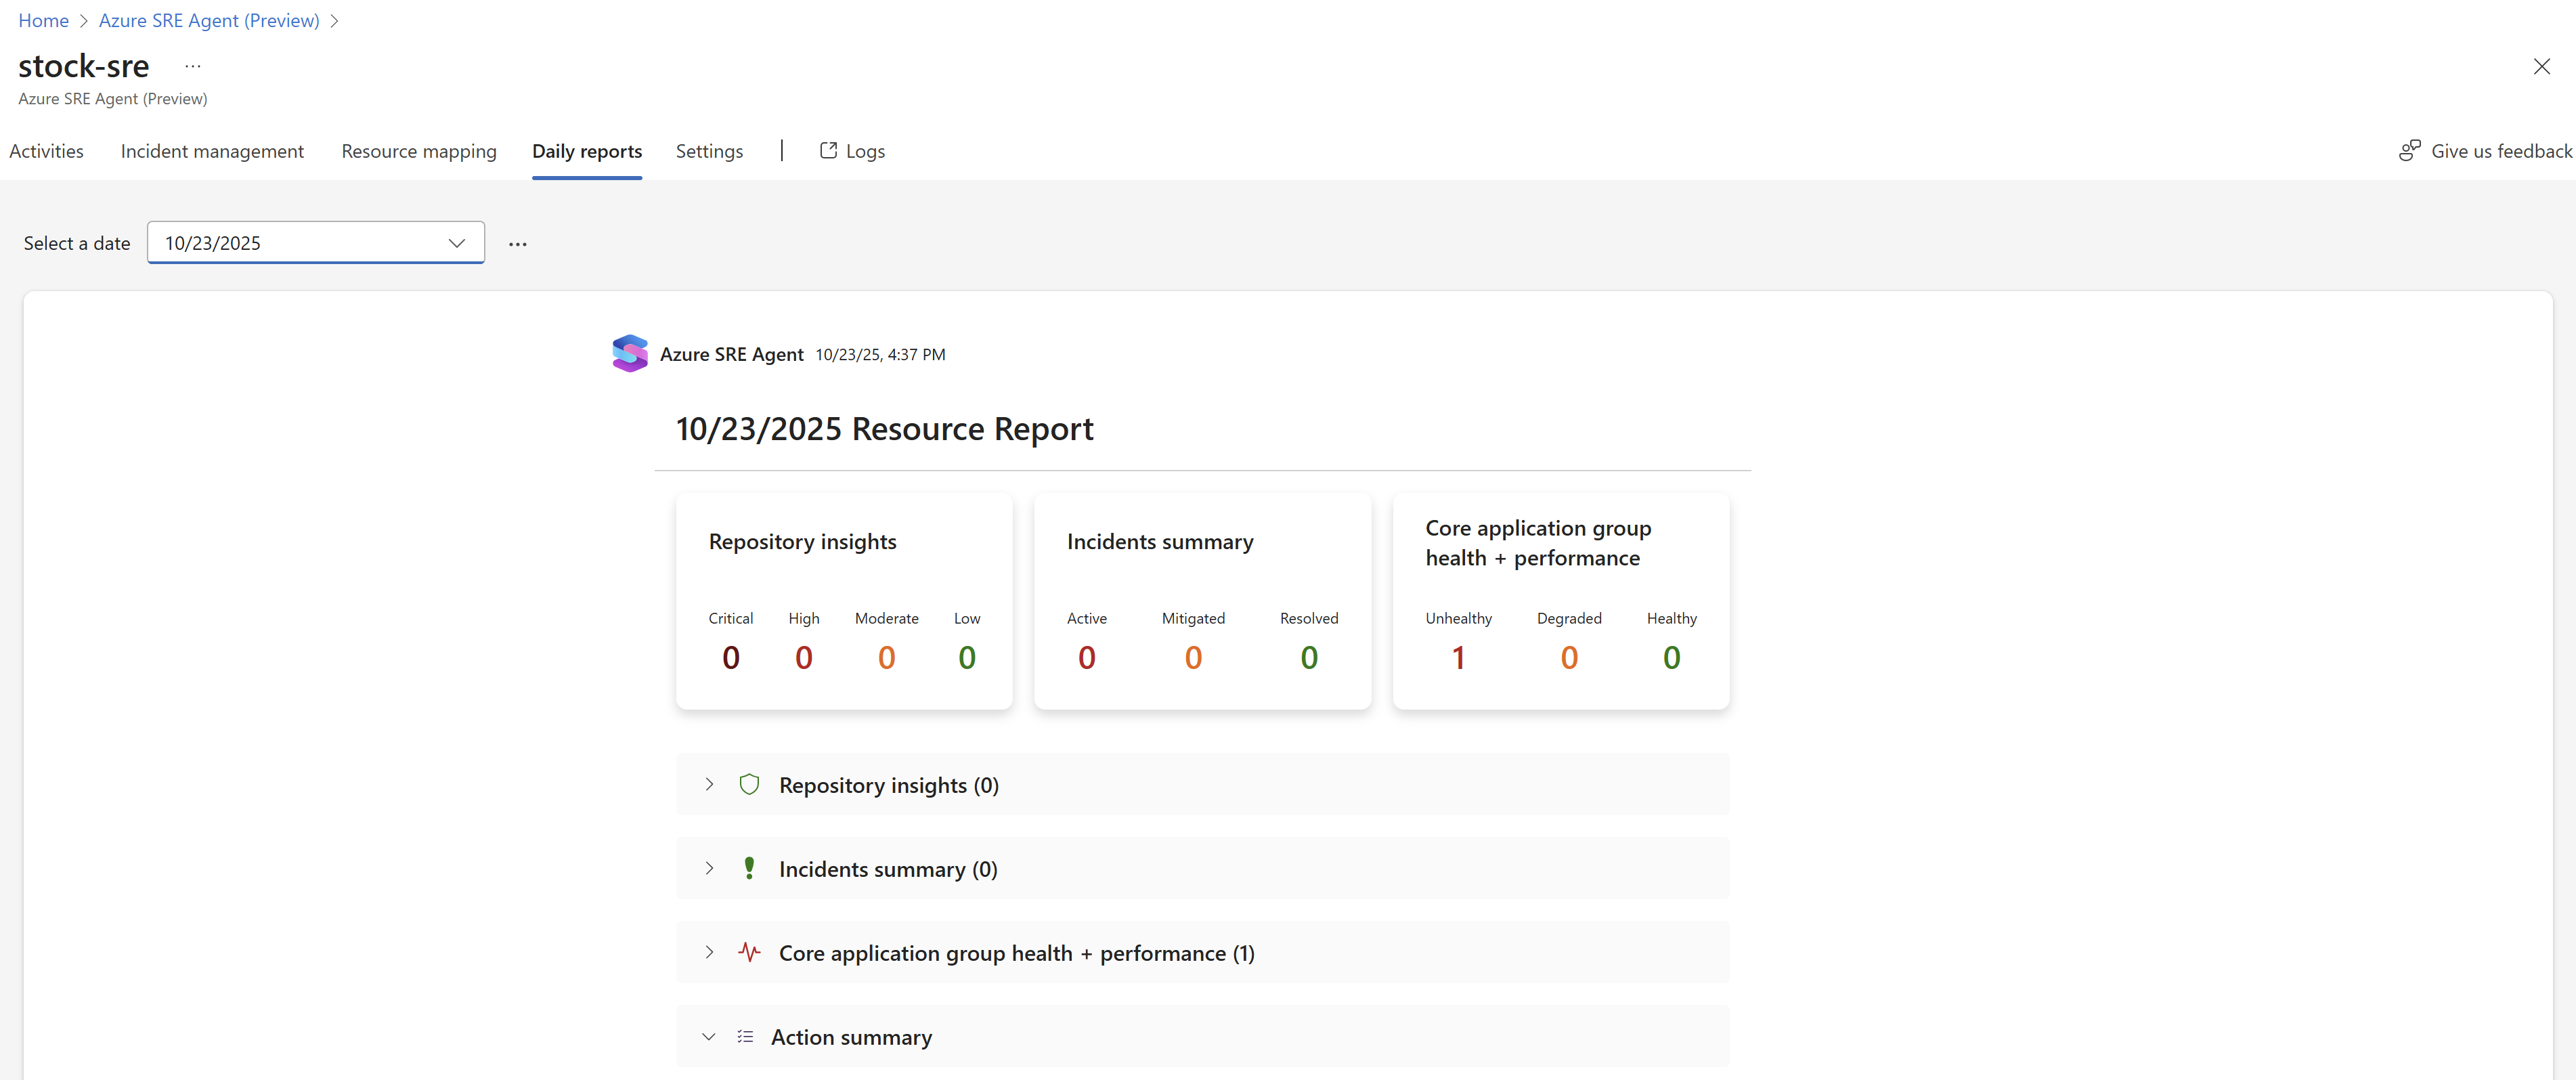This screenshot has width=2576, height=1080.
Task: Open the Select a date dropdown
Action: click(x=316, y=243)
